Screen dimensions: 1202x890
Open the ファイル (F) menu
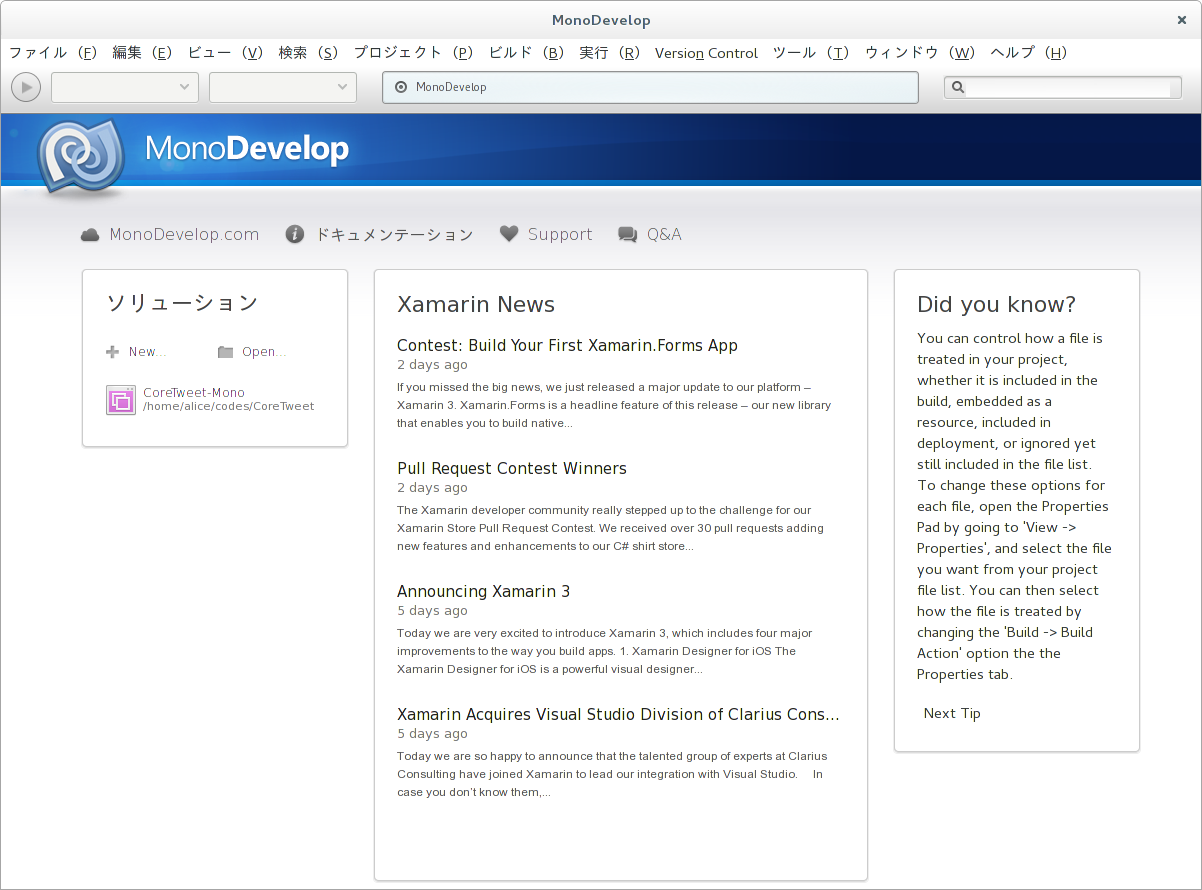tap(53, 53)
